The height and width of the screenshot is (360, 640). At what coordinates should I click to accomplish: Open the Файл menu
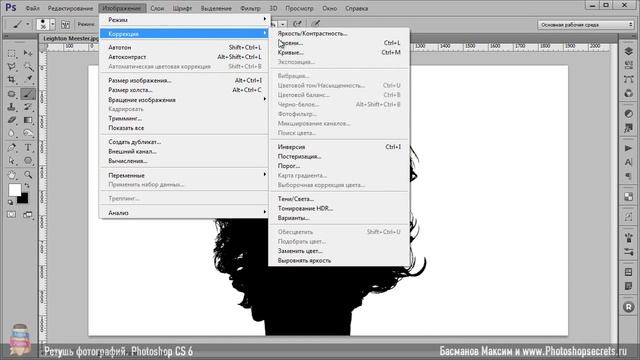pyautogui.click(x=33, y=8)
